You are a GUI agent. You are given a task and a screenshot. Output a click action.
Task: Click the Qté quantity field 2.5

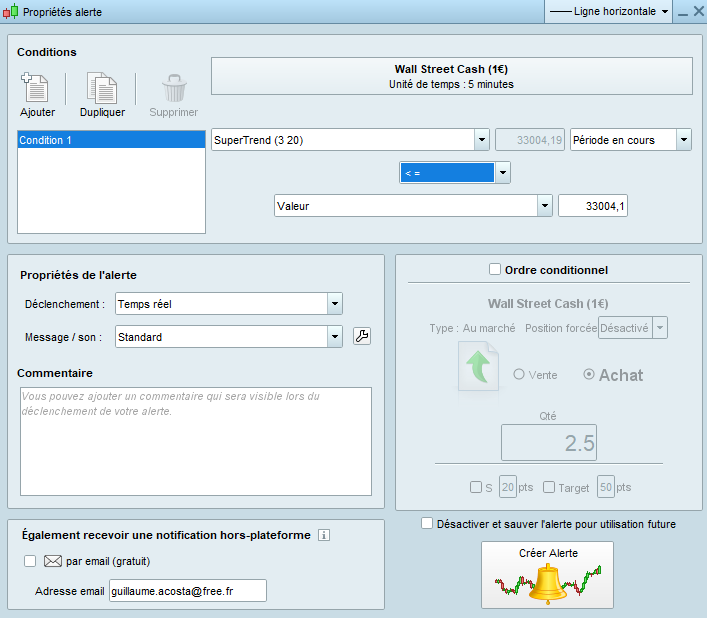pyautogui.click(x=549, y=443)
